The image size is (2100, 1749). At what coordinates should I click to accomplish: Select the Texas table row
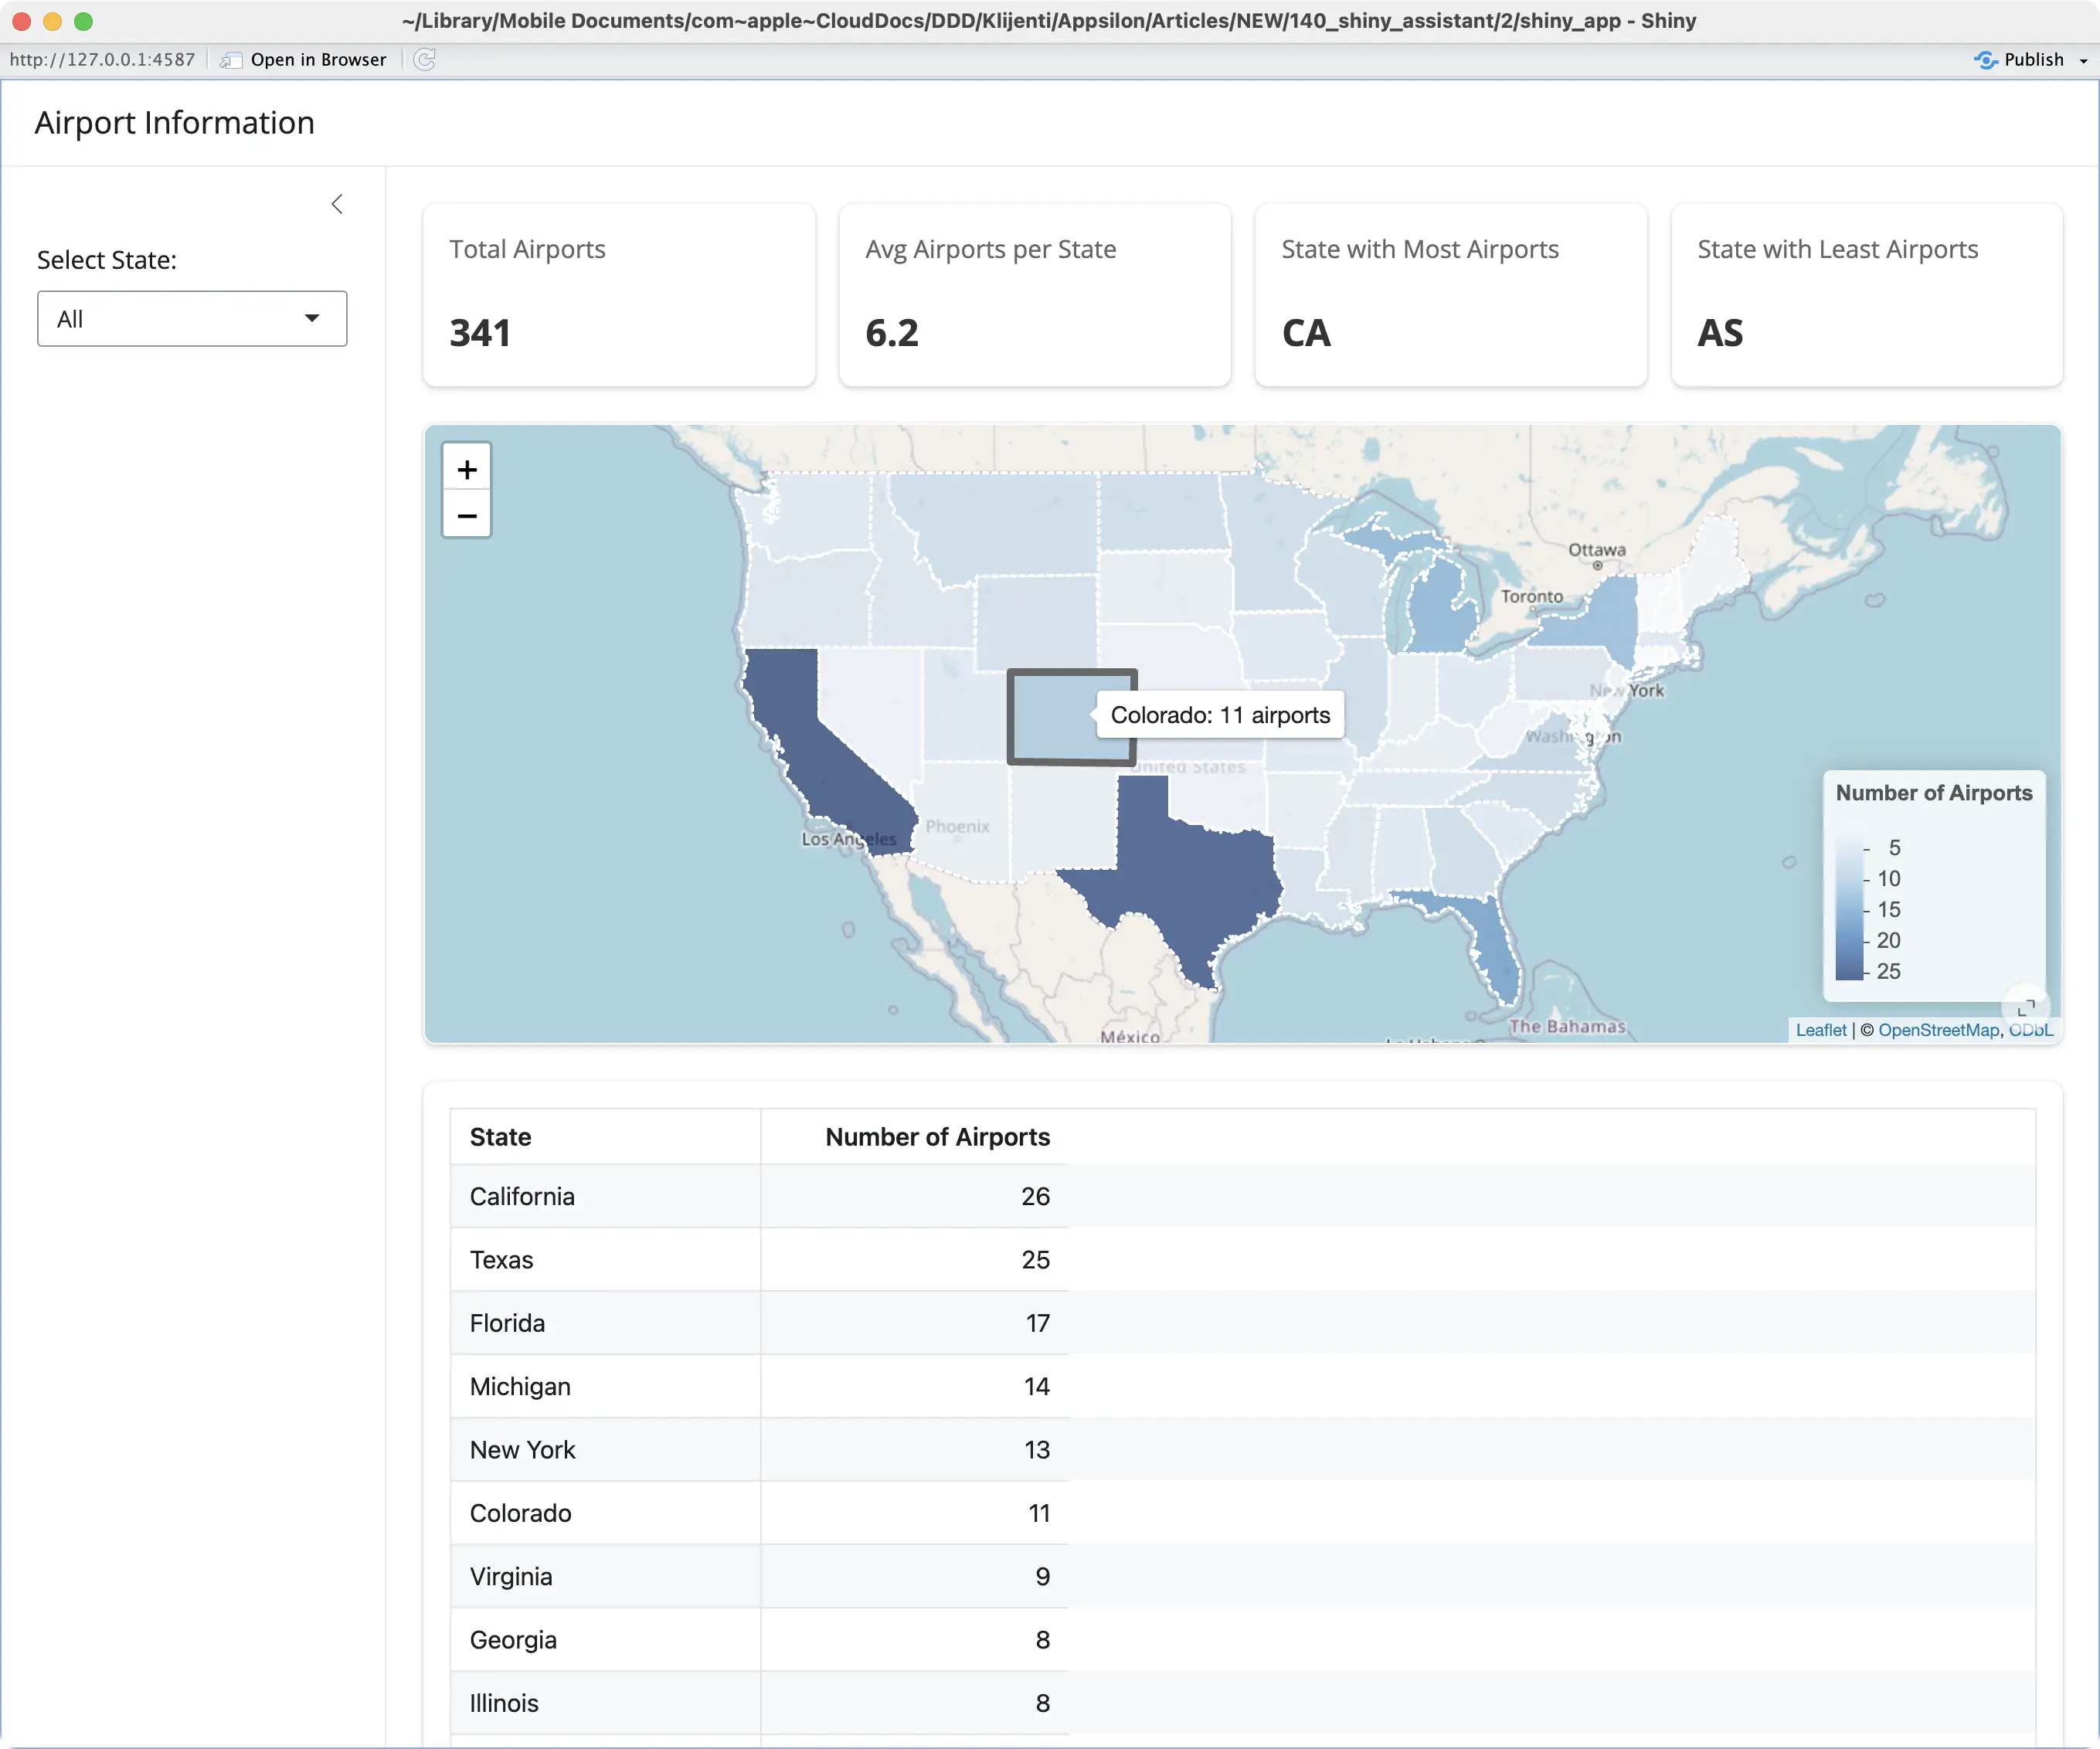(x=1243, y=1260)
